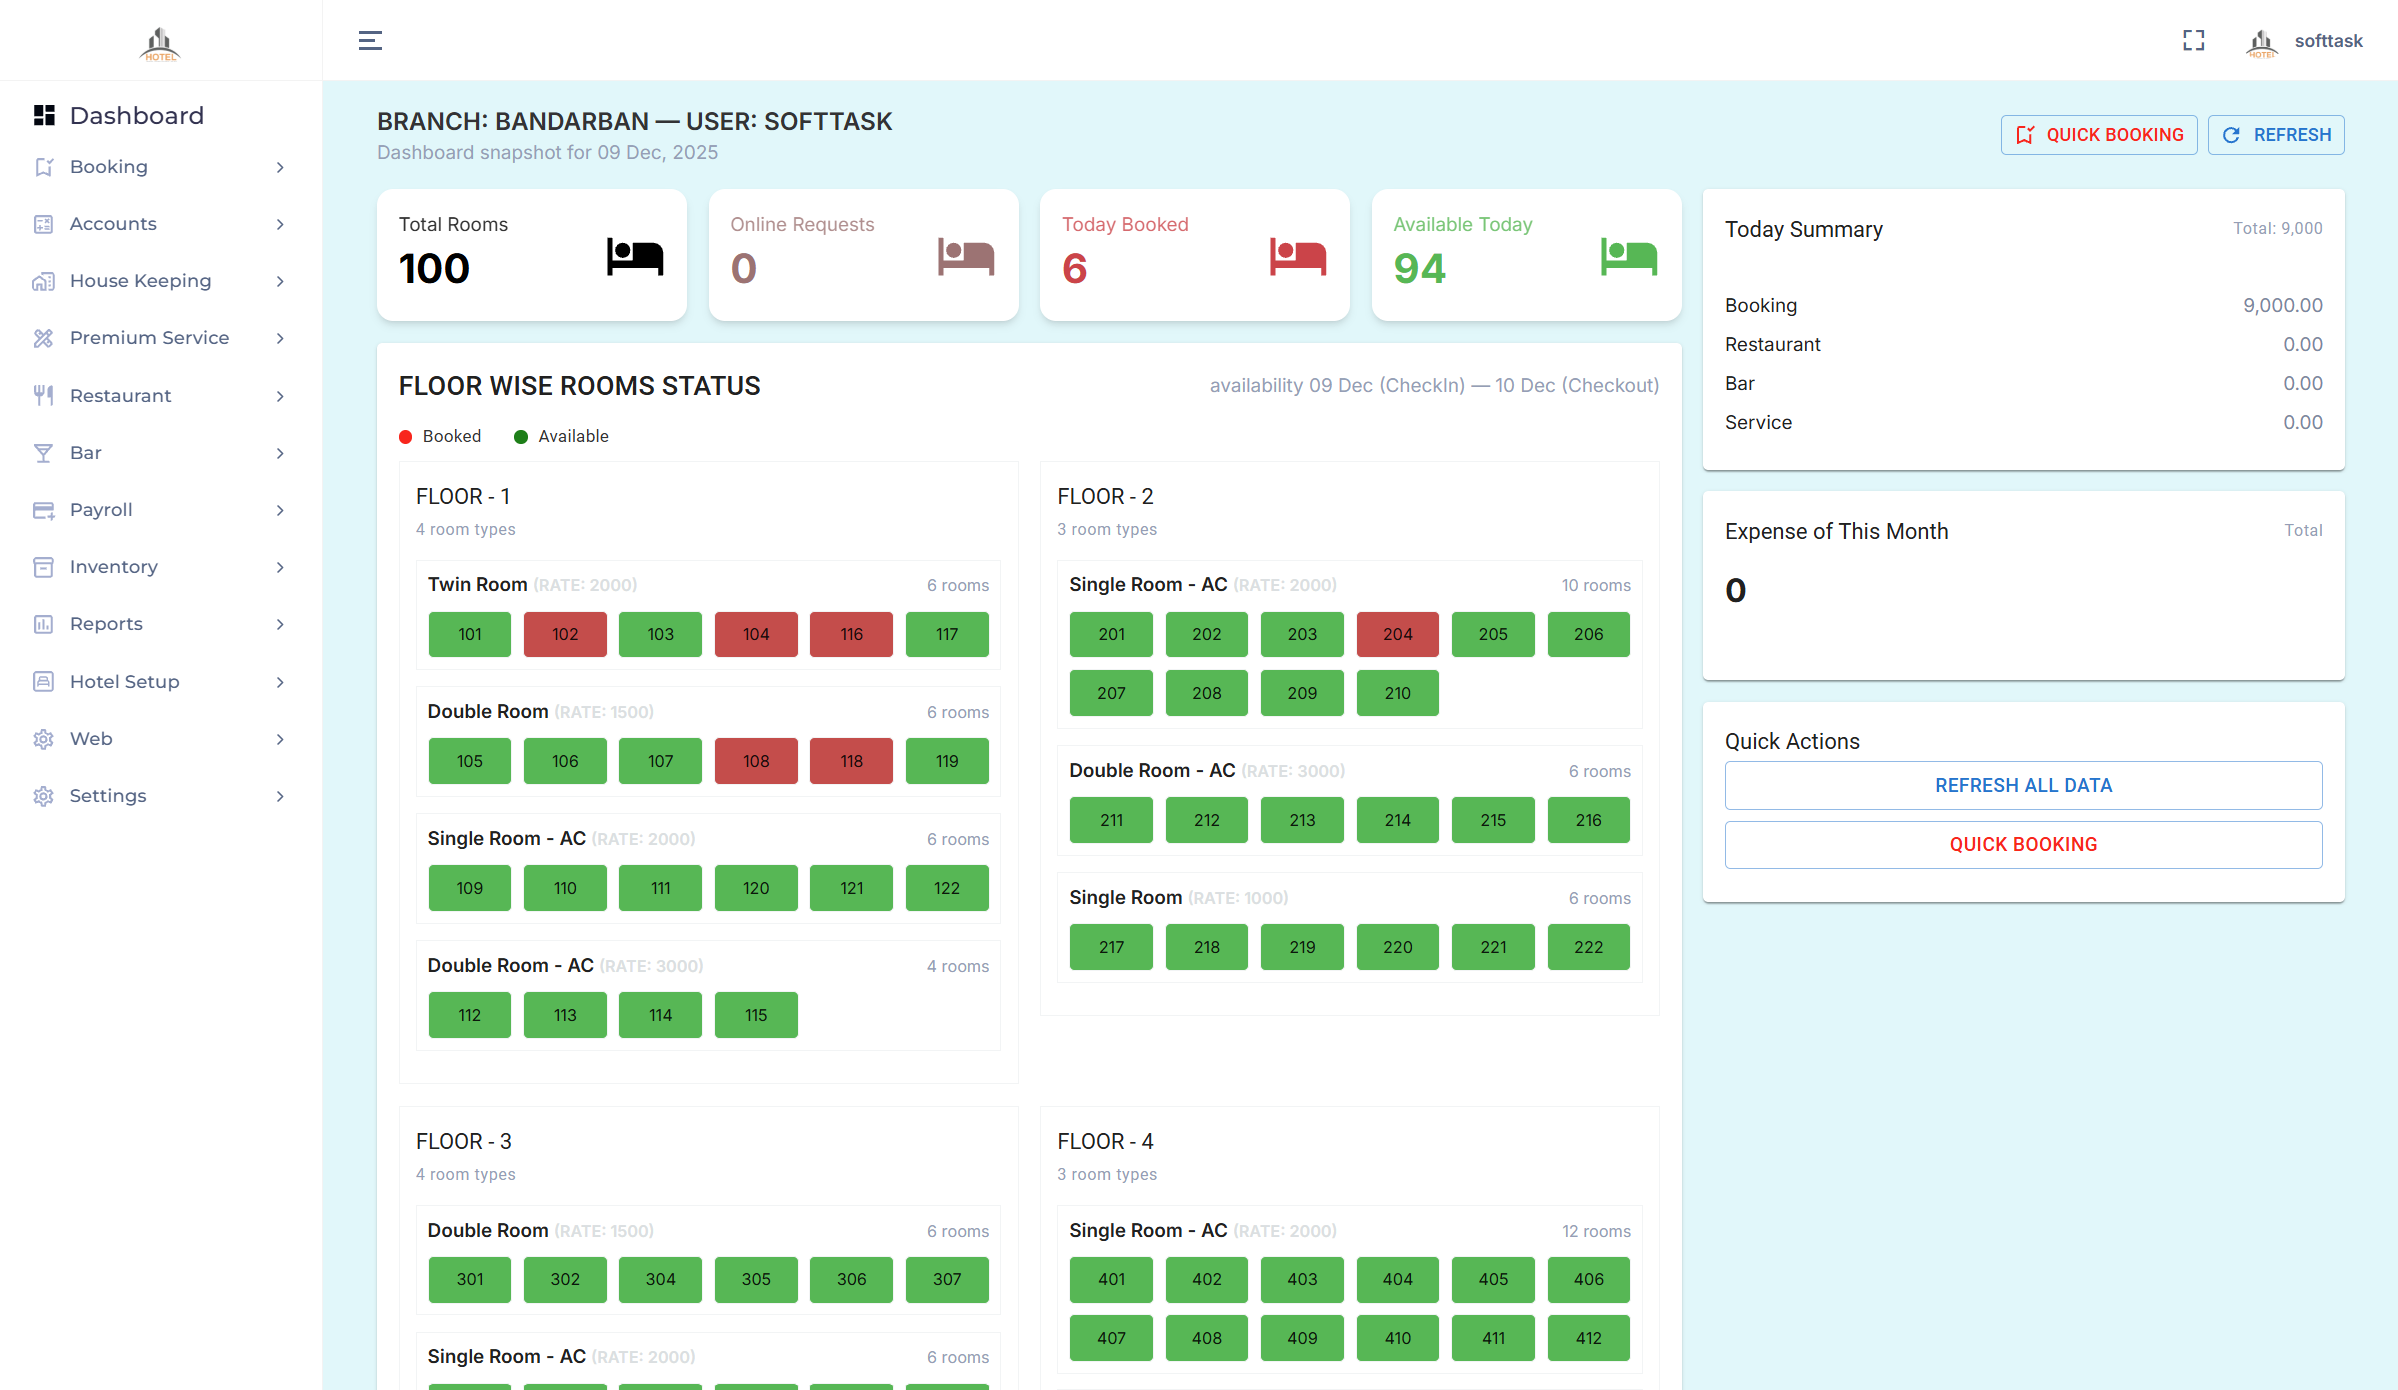Select booked room 102

tap(565, 634)
